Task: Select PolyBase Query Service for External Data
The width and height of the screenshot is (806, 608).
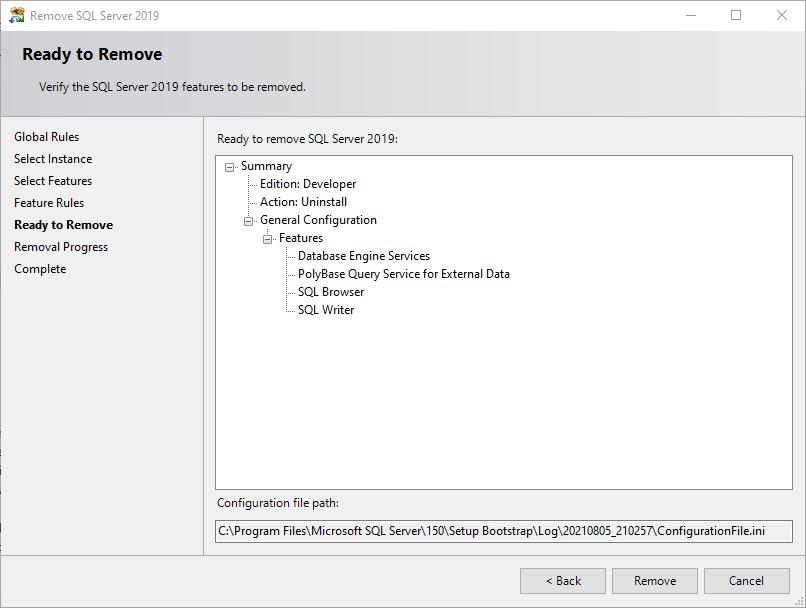Action: pyautogui.click(x=403, y=274)
